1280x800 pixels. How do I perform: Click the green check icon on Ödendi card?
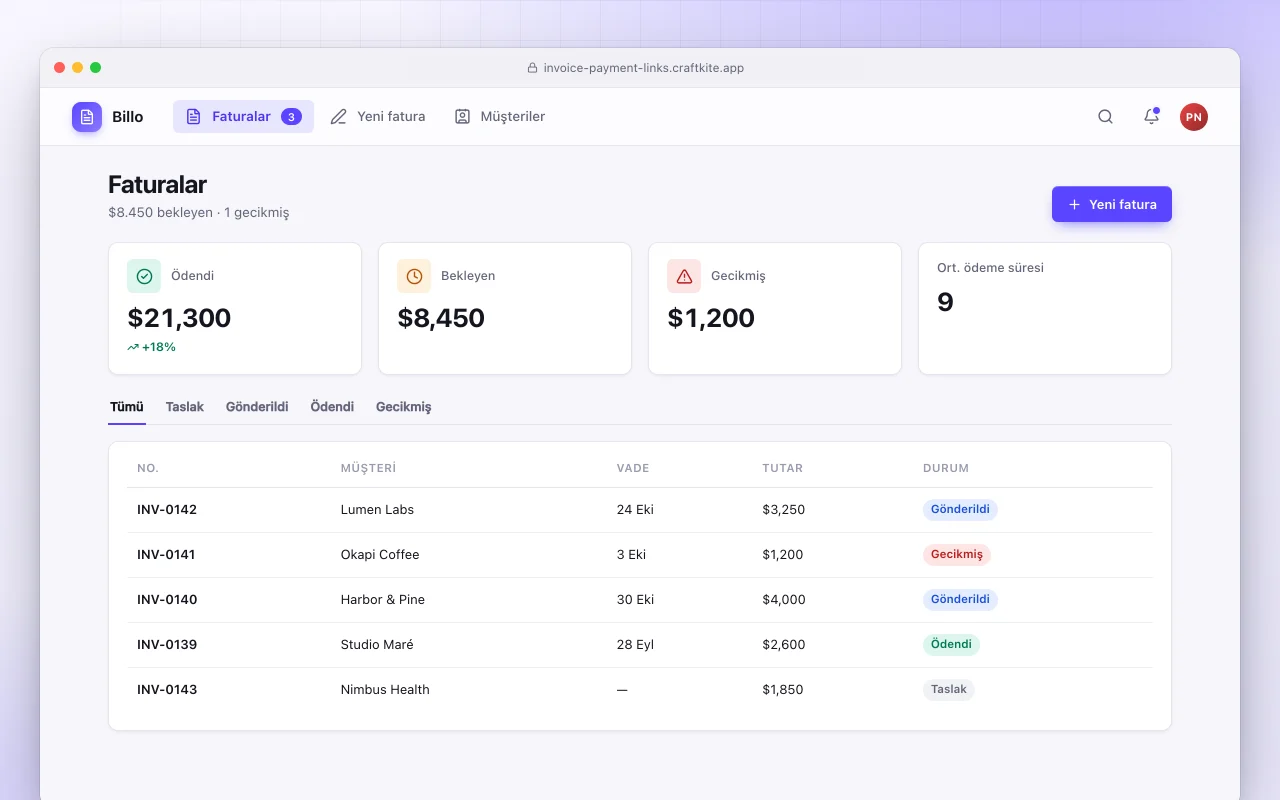[x=144, y=276]
